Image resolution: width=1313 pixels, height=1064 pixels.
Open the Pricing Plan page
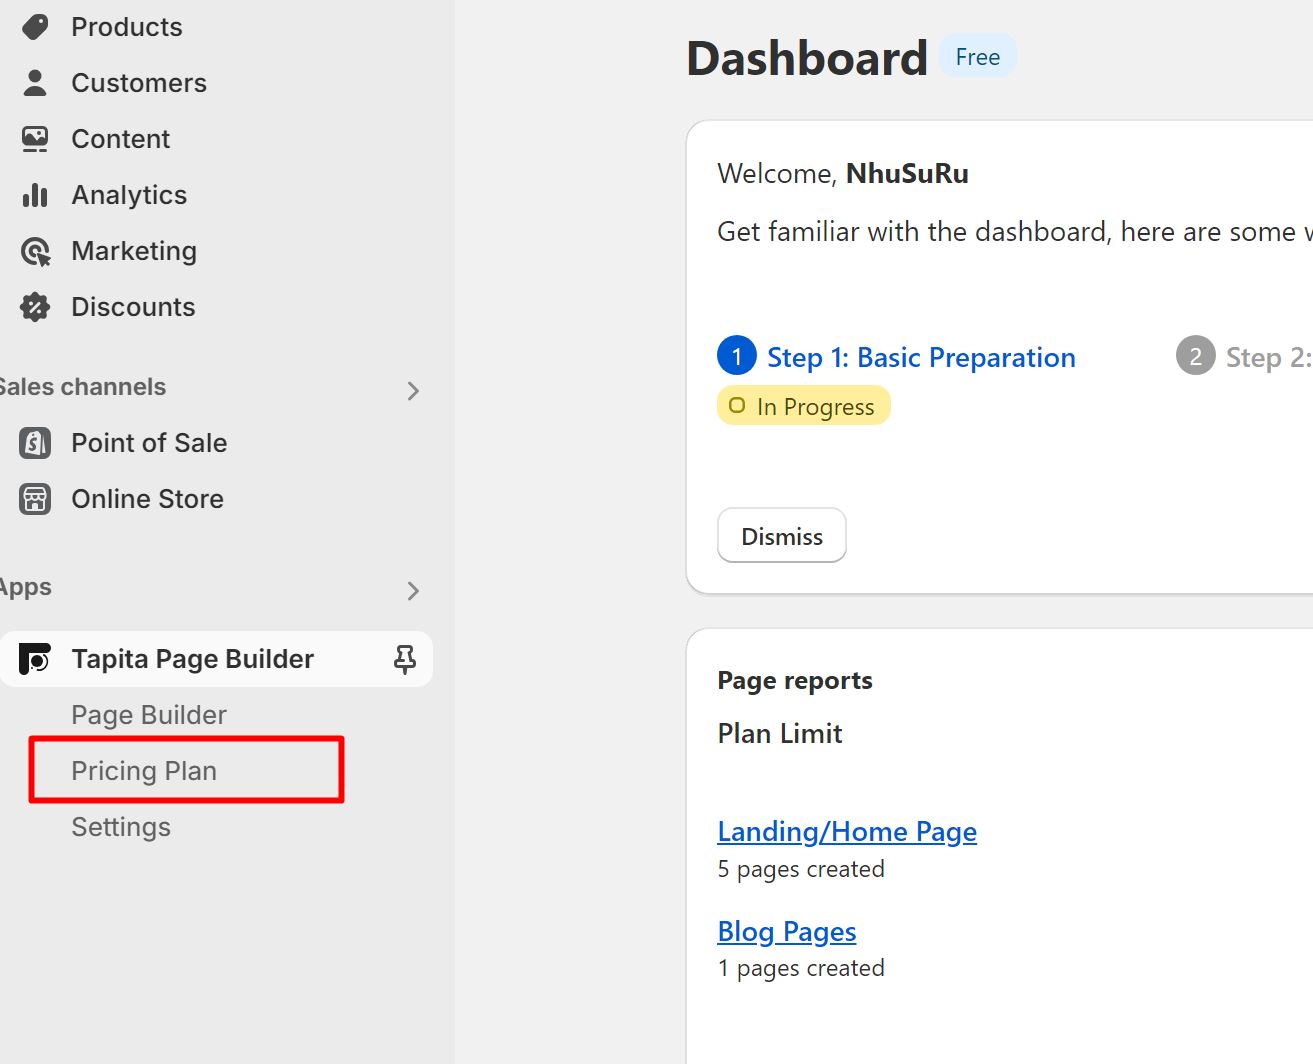pyautogui.click(x=144, y=771)
